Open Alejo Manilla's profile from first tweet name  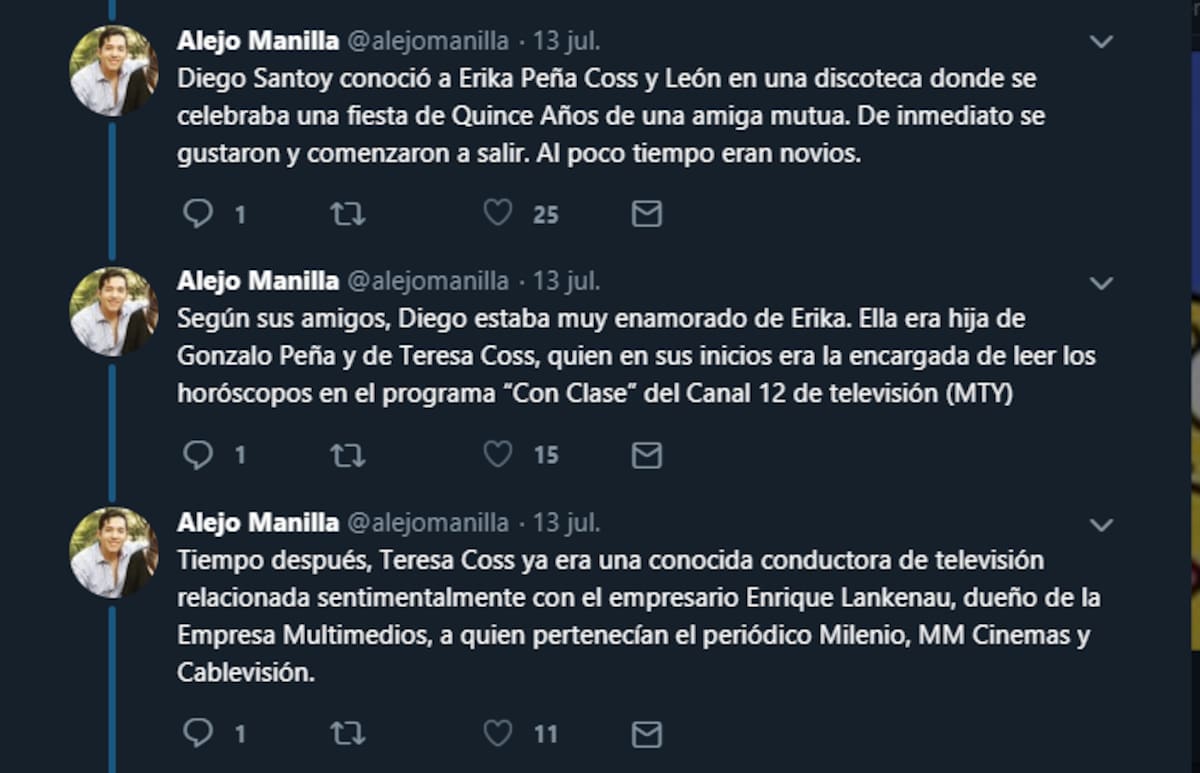tap(258, 41)
